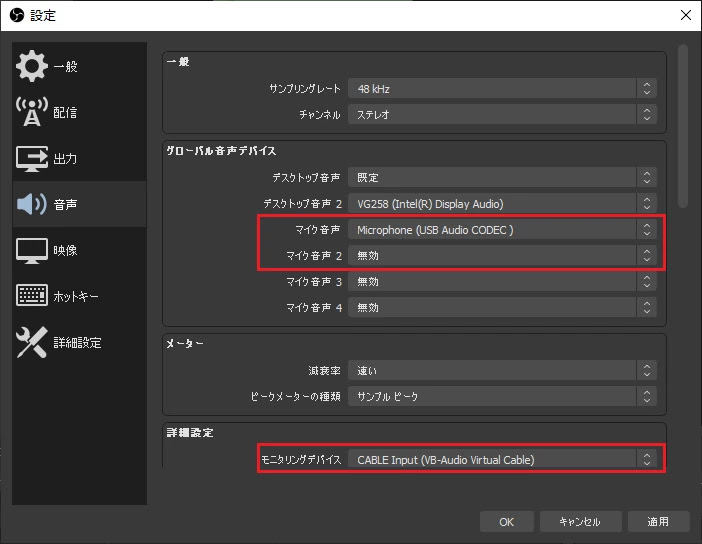Viewport: 702px width, 544px height.
Task: Click the Output monitor-arrow icon
Action: pyautogui.click(x=31, y=158)
